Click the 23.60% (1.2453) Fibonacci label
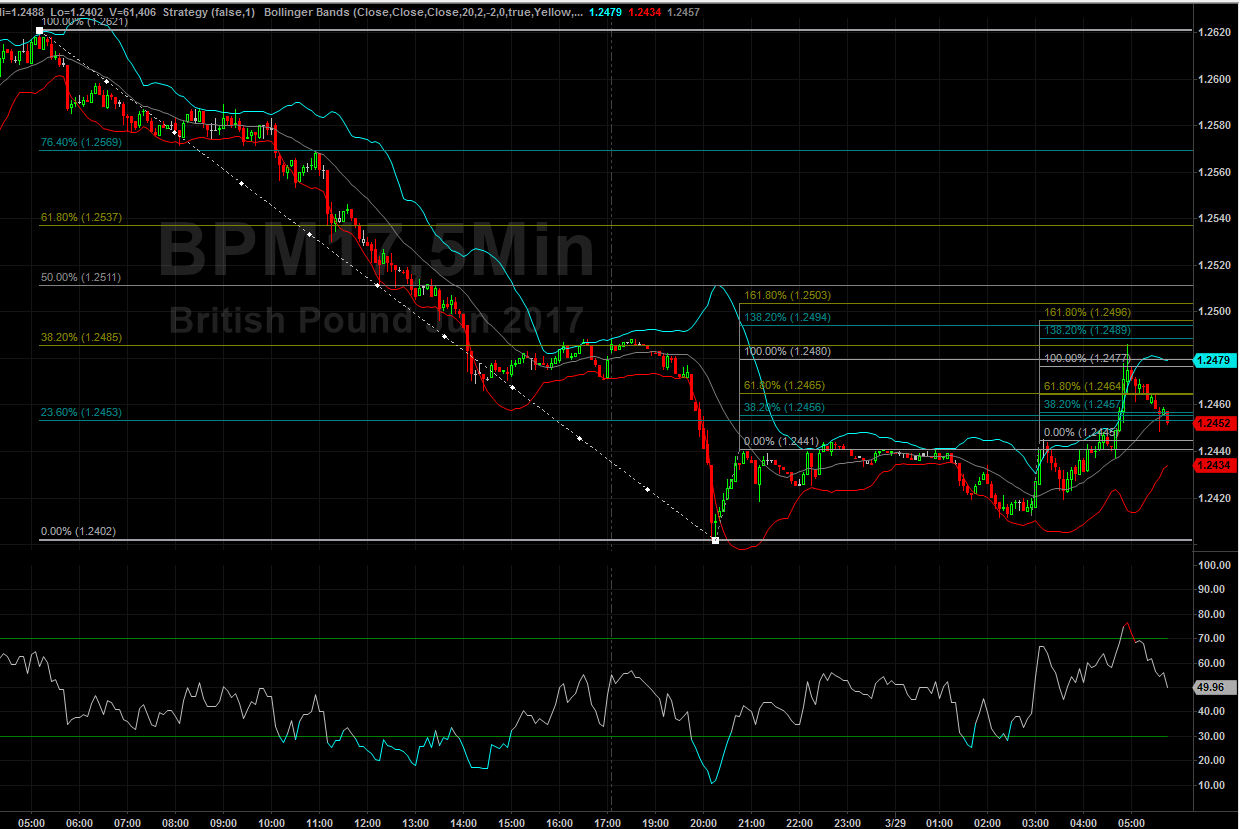Viewport: 1240px width, 829px height. pos(81,412)
